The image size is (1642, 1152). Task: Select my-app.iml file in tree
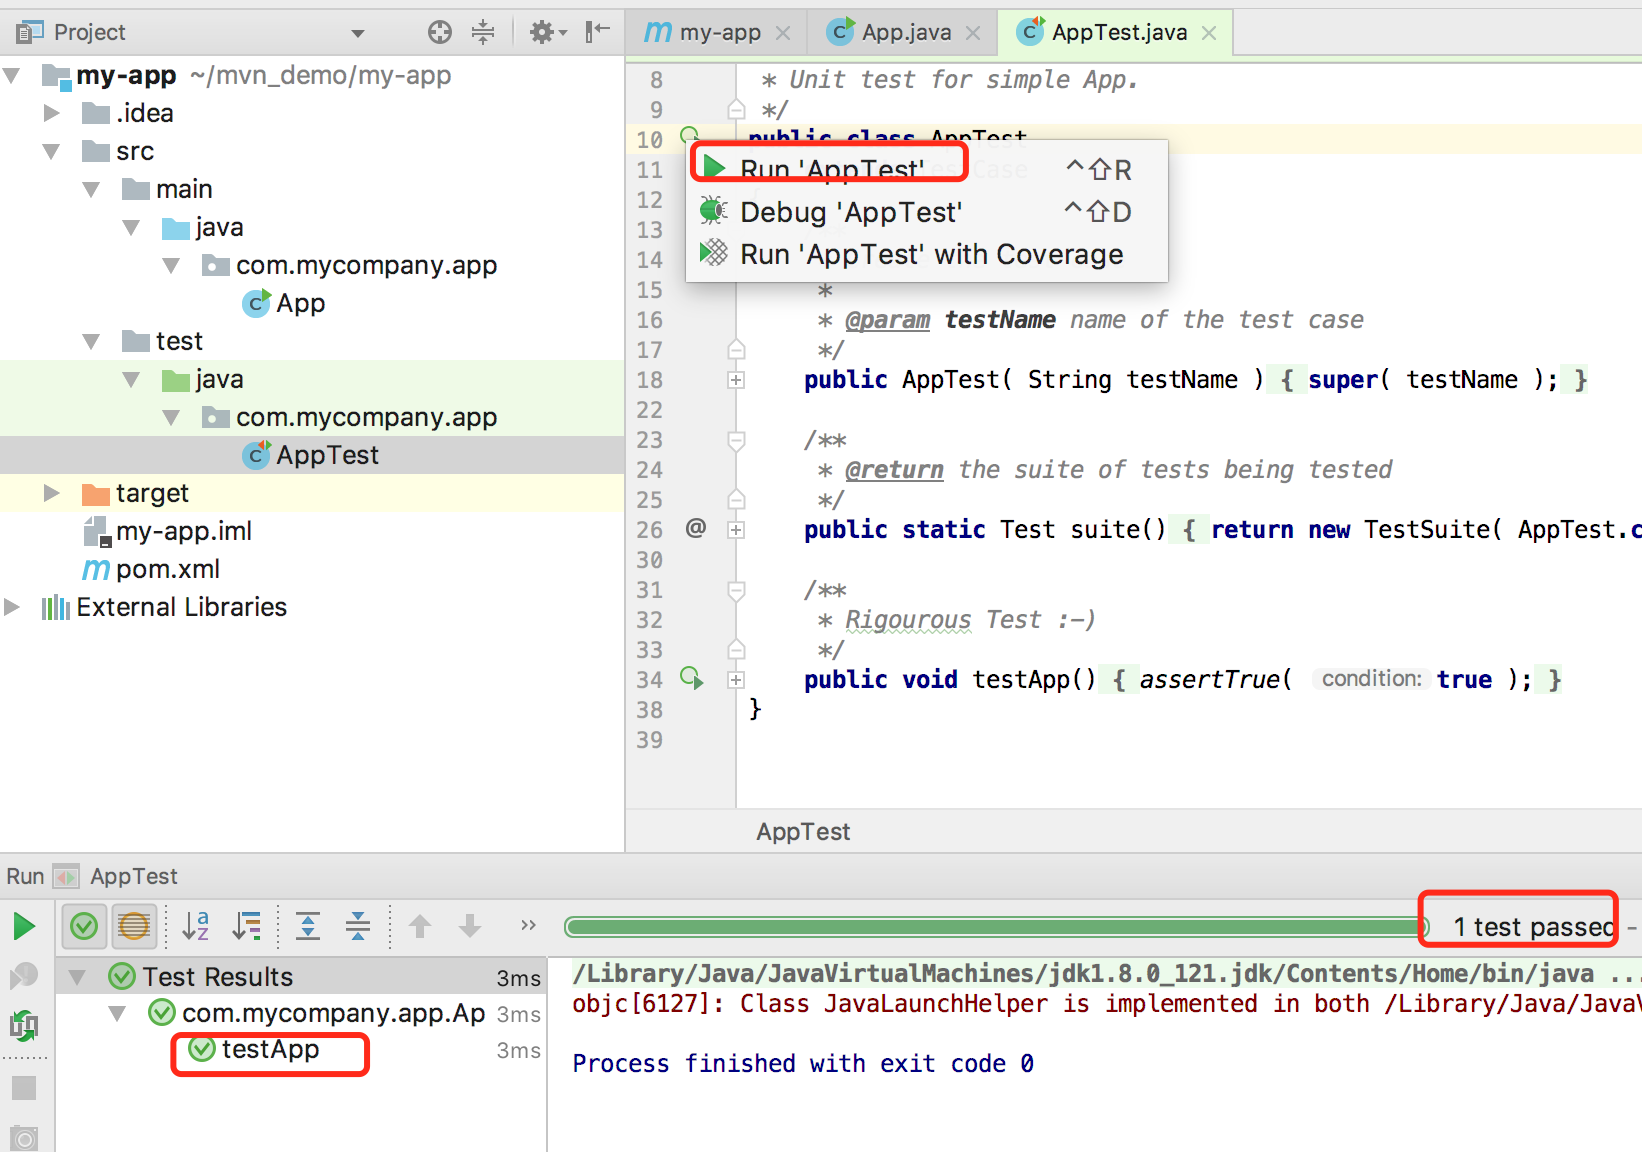tap(168, 531)
